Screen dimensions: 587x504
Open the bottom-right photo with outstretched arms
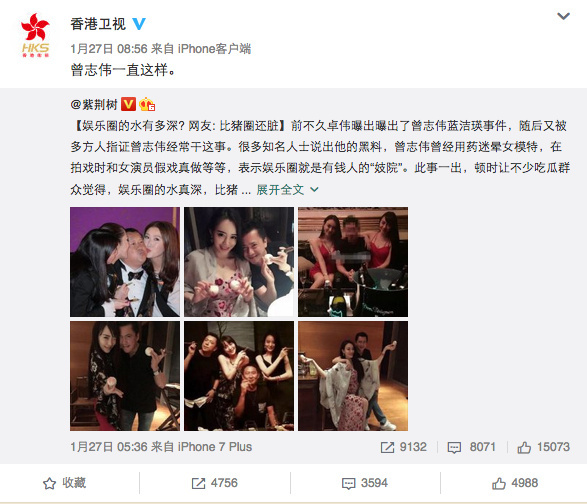click(353, 376)
